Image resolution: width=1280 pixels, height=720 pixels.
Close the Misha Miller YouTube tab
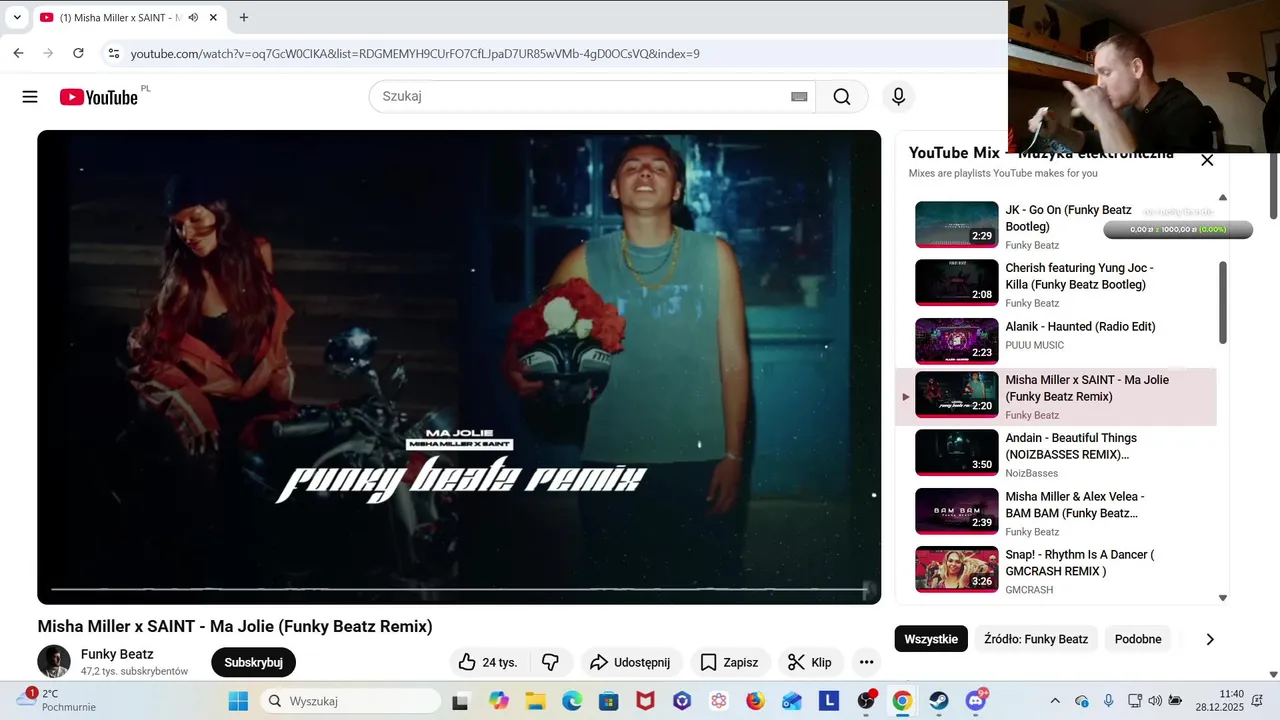tap(213, 17)
